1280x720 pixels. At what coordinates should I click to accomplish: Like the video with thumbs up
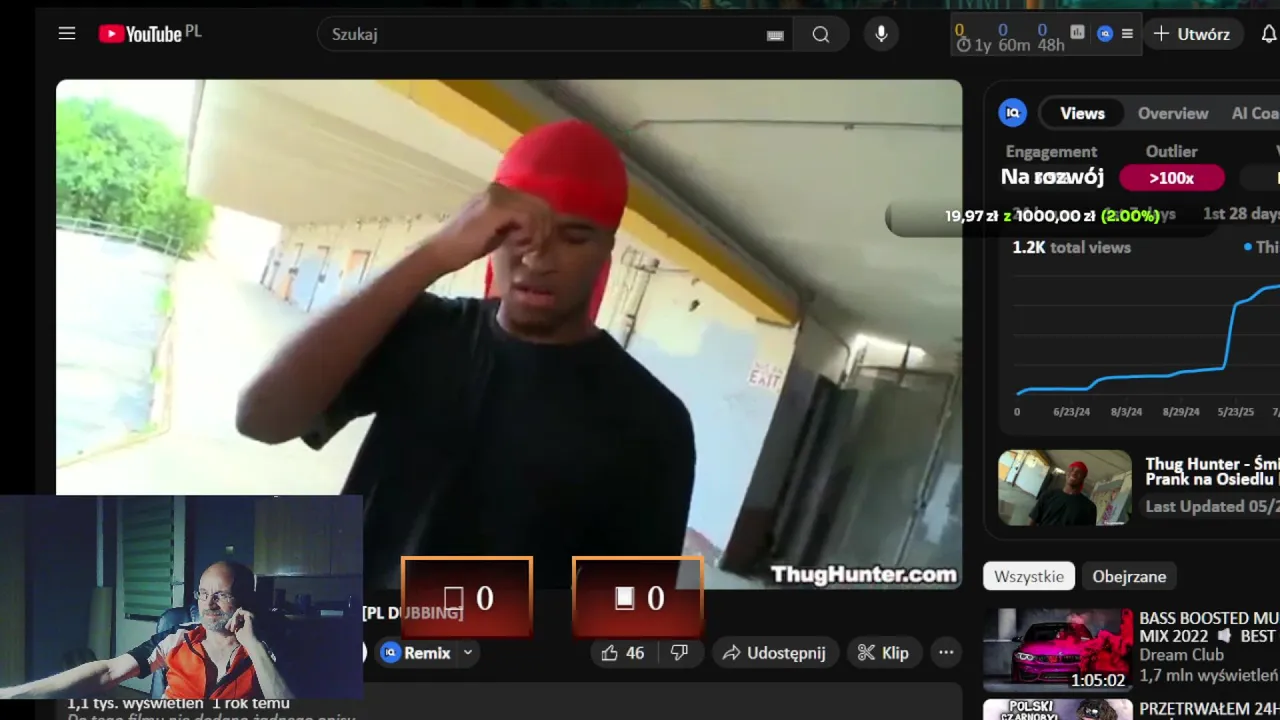pyautogui.click(x=622, y=653)
